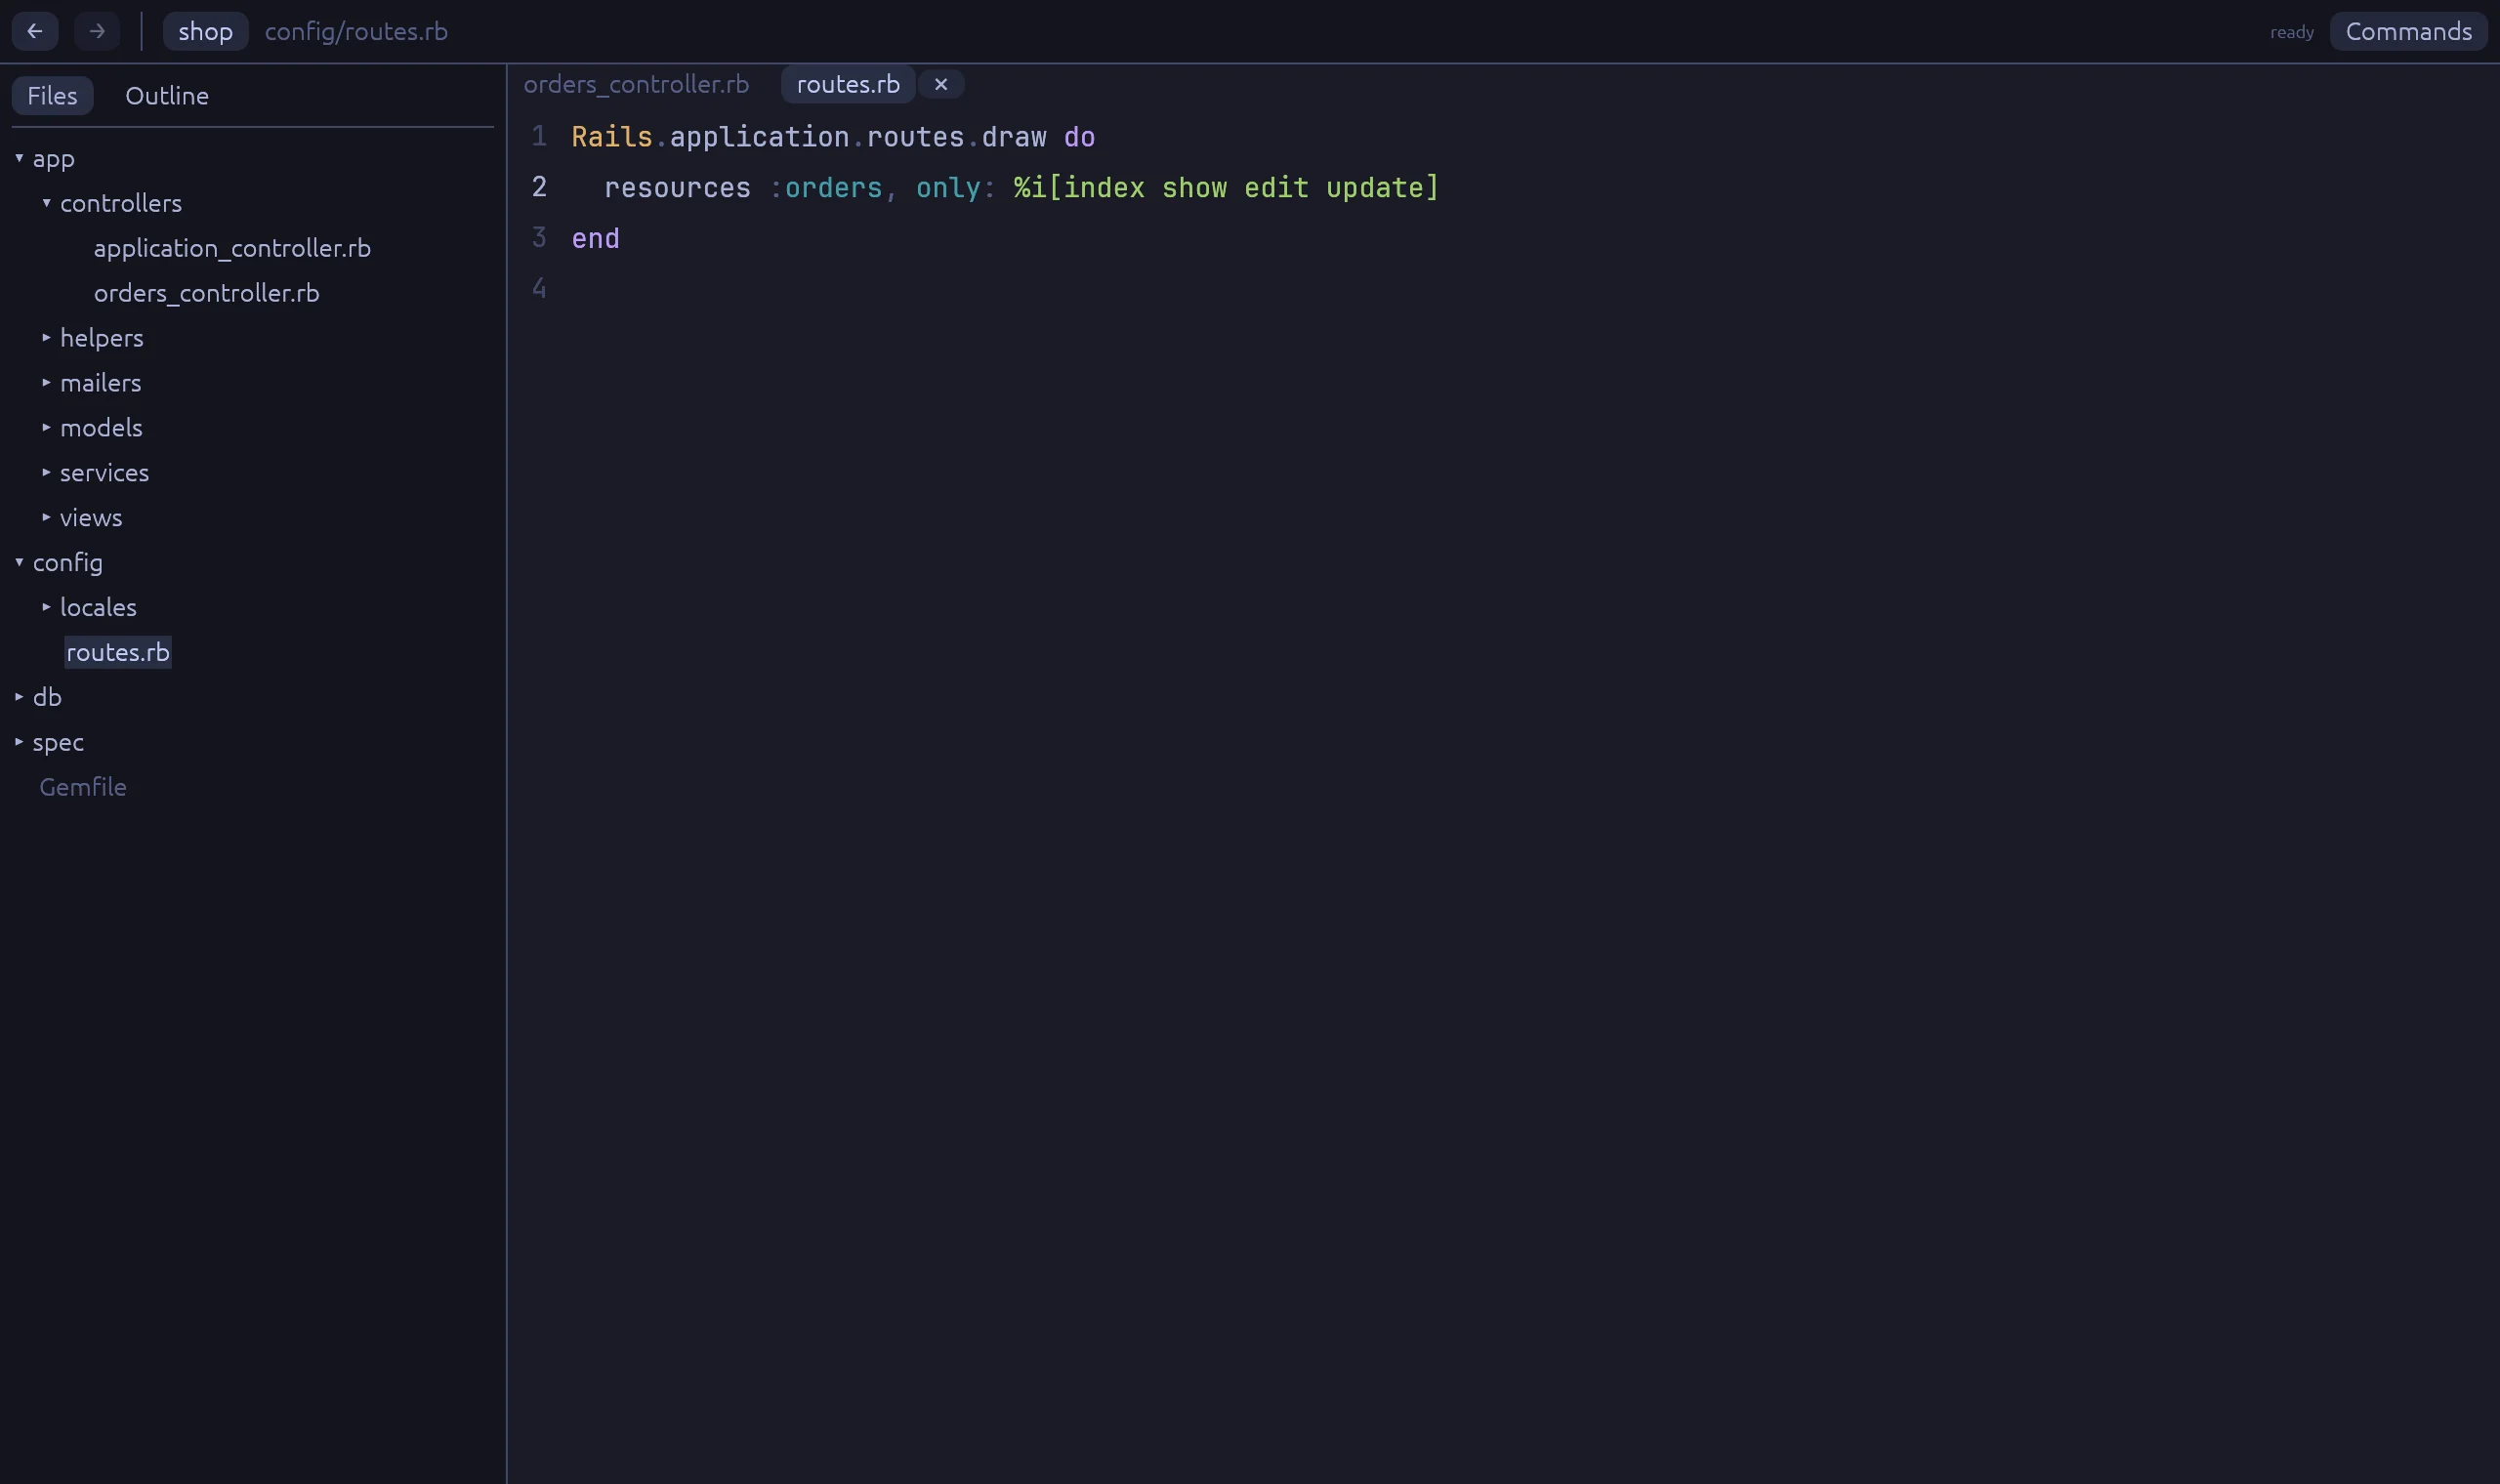The image size is (2500, 1484).
Task: Expand the views folder arrow
Action: [x=46, y=517]
